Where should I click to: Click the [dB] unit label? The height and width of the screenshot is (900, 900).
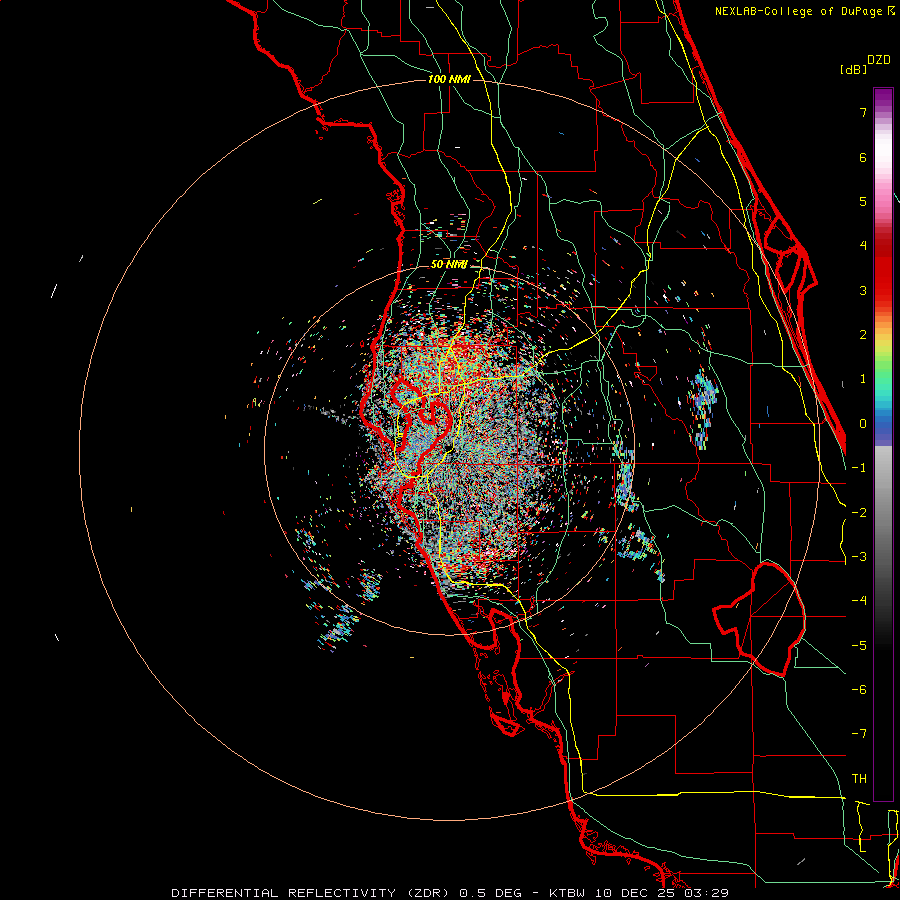tap(854, 69)
